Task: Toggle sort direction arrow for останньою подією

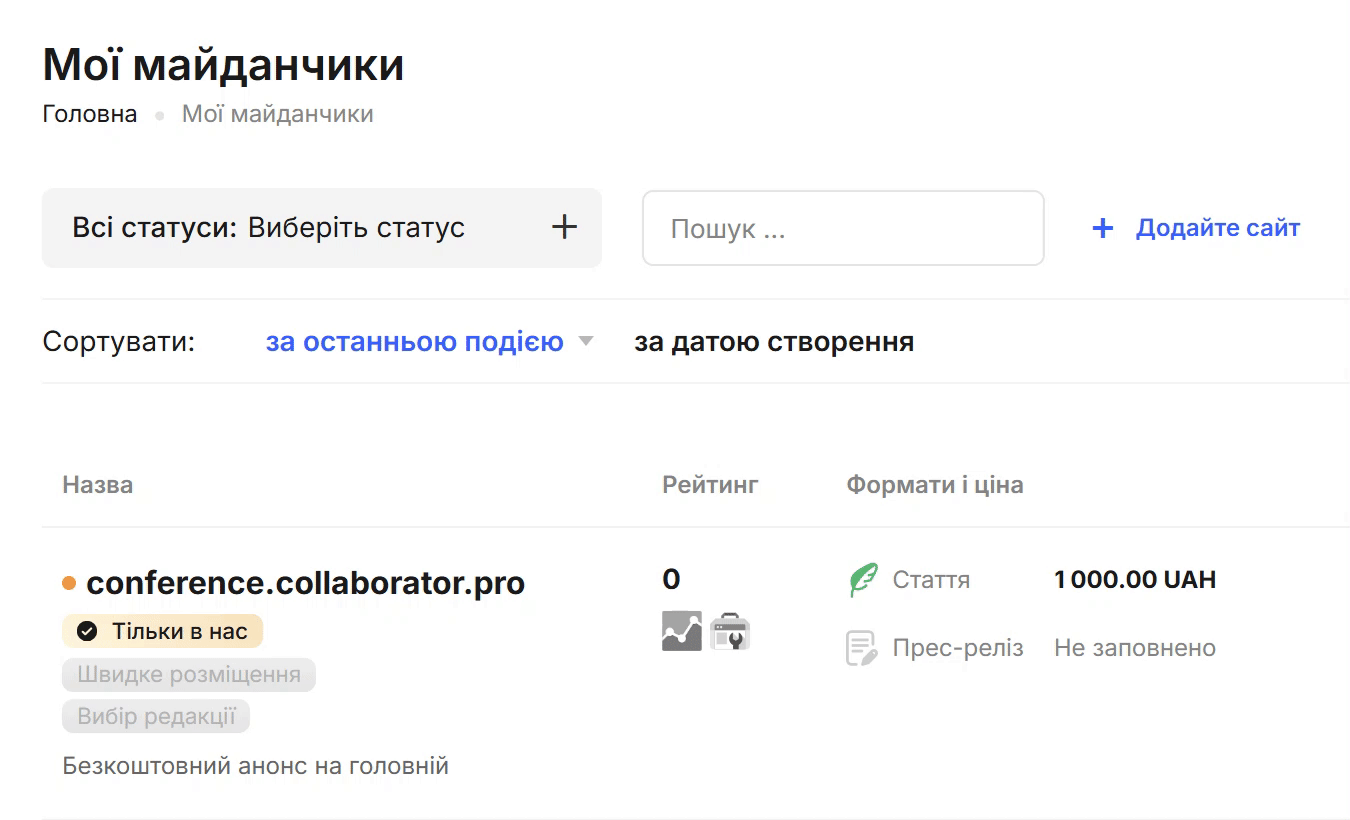Action: (587, 342)
